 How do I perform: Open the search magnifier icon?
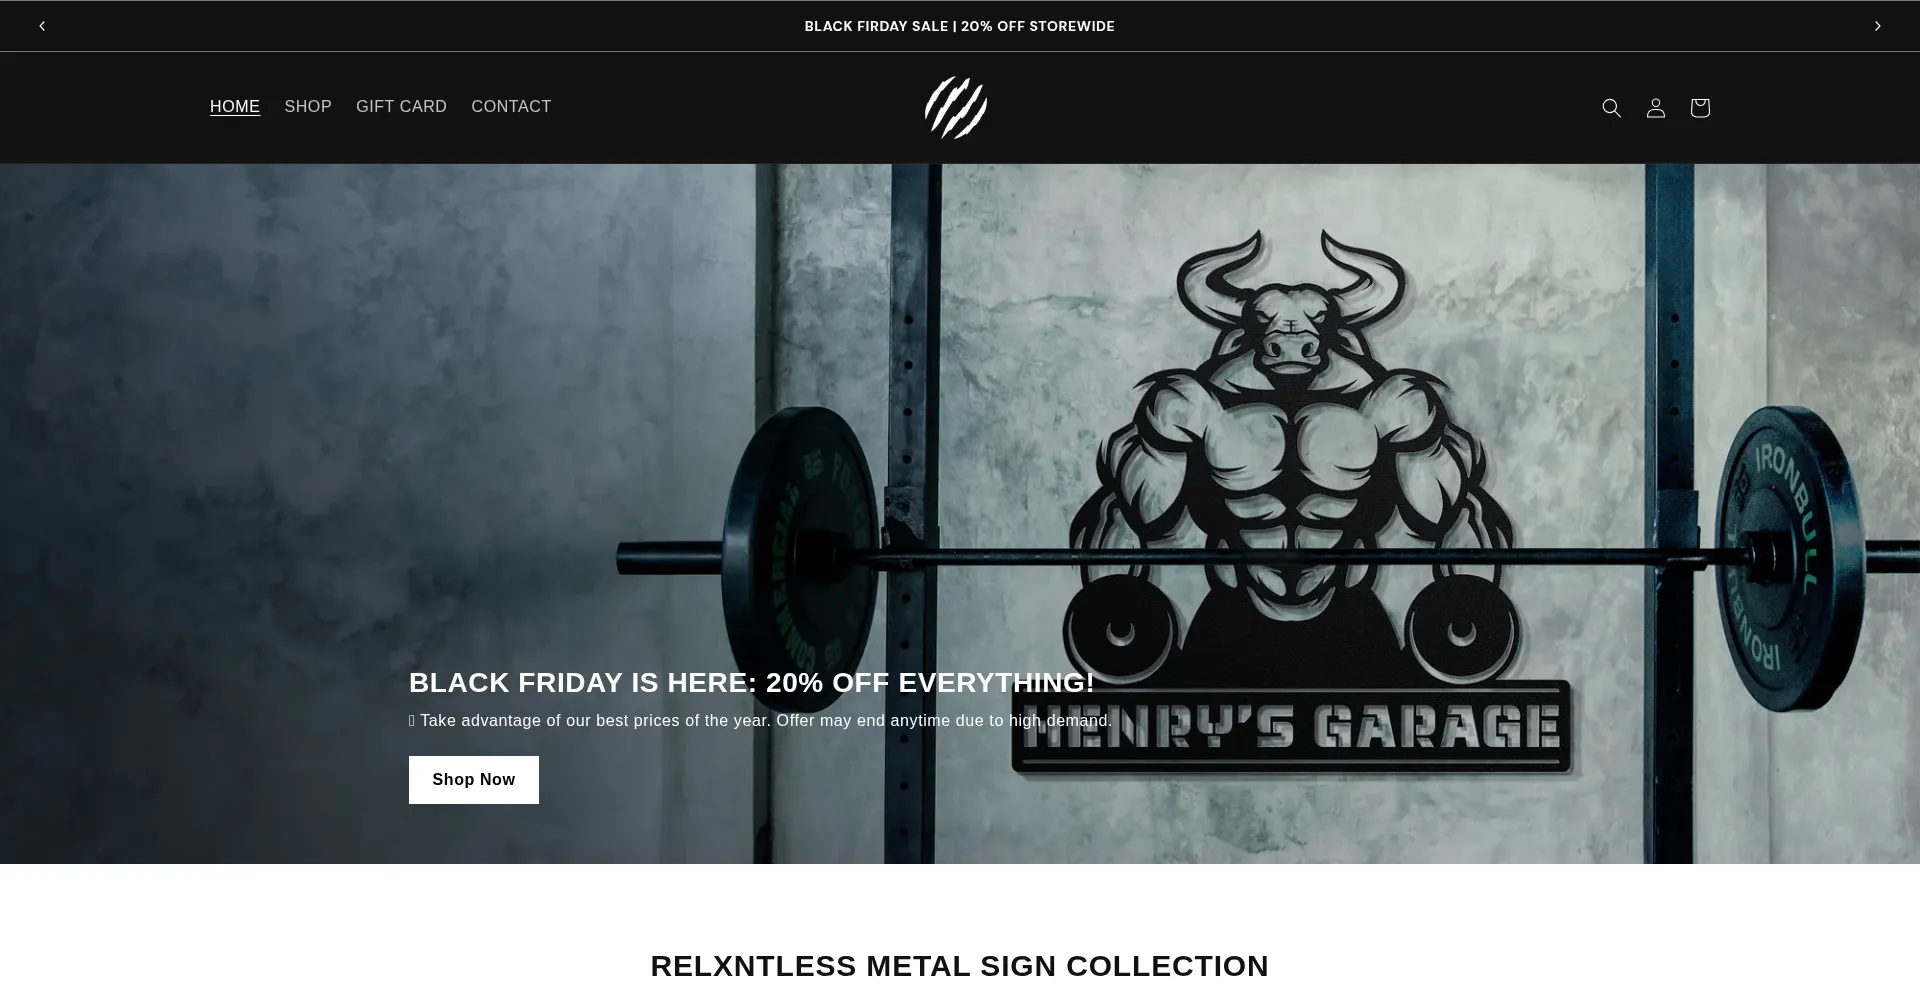point(1611,108)
